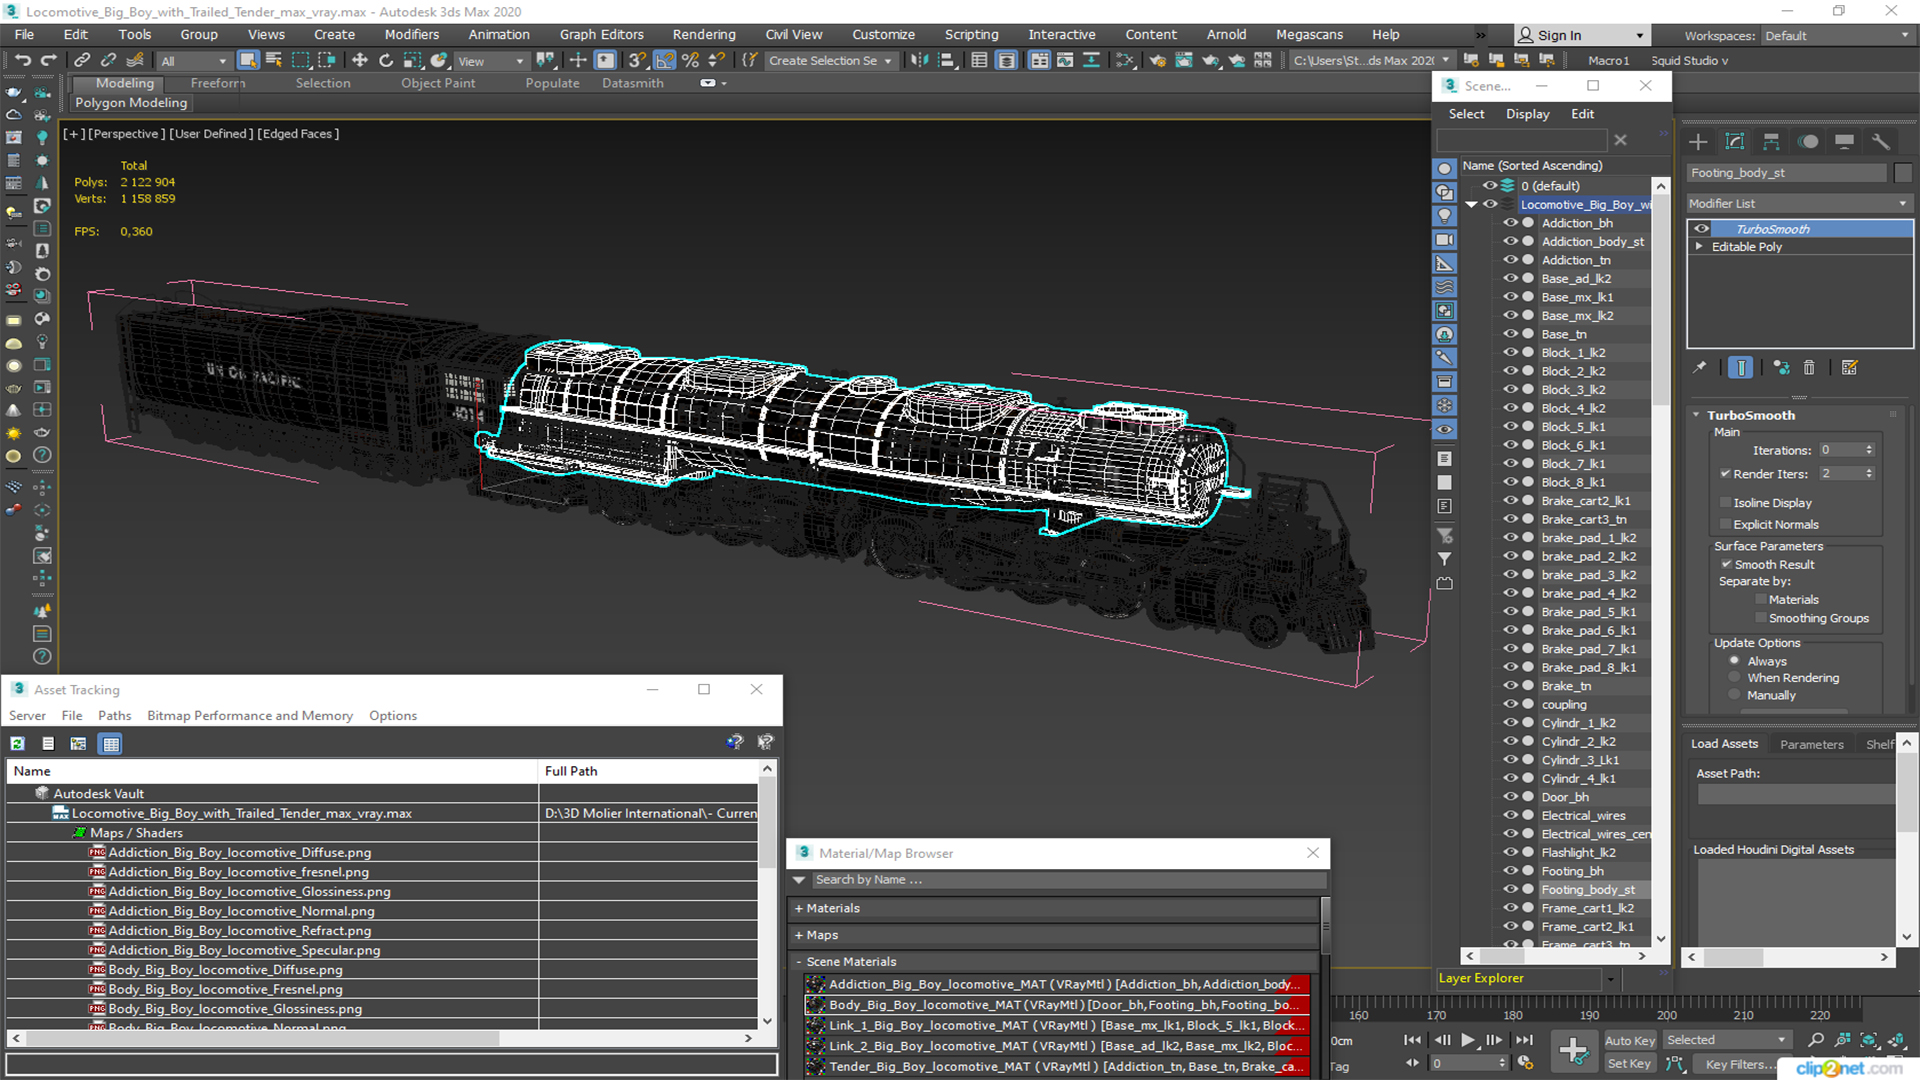This screenshot has width=1920, height=1080.
Task: Activate the Select and Rotate tool
Action: pos(386,61)
